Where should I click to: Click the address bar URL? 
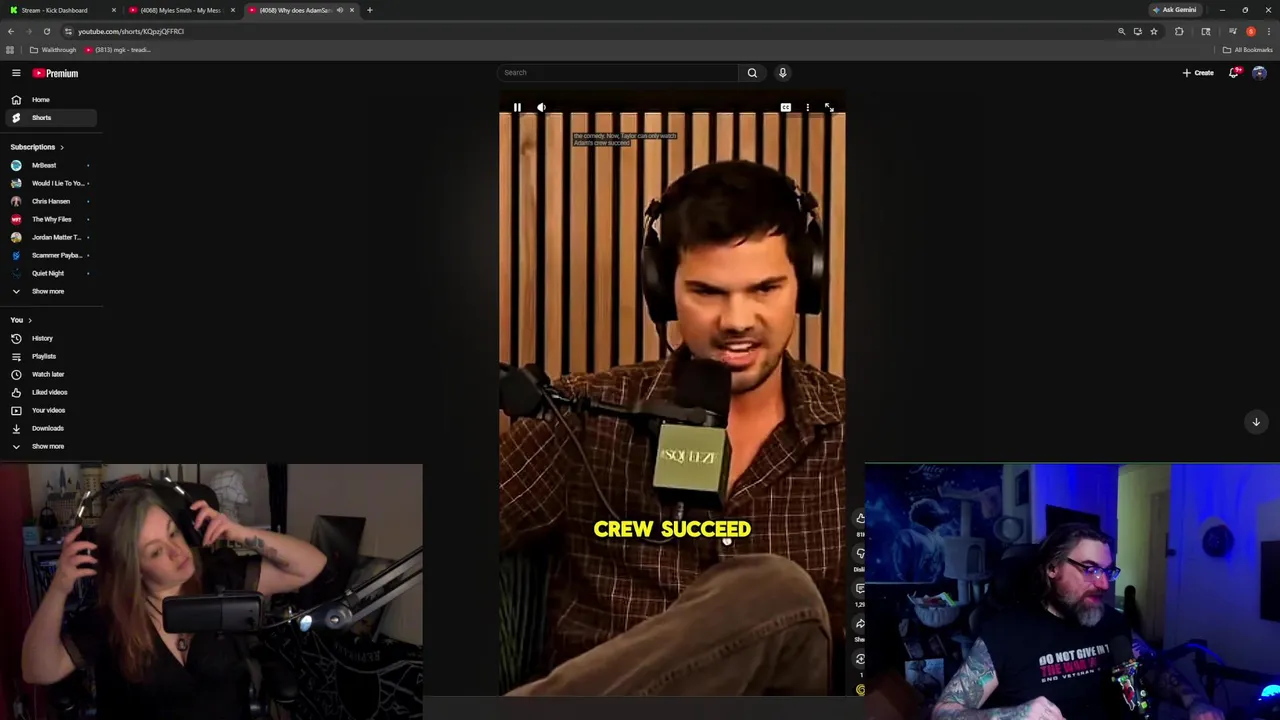click(x=131, y=31)
